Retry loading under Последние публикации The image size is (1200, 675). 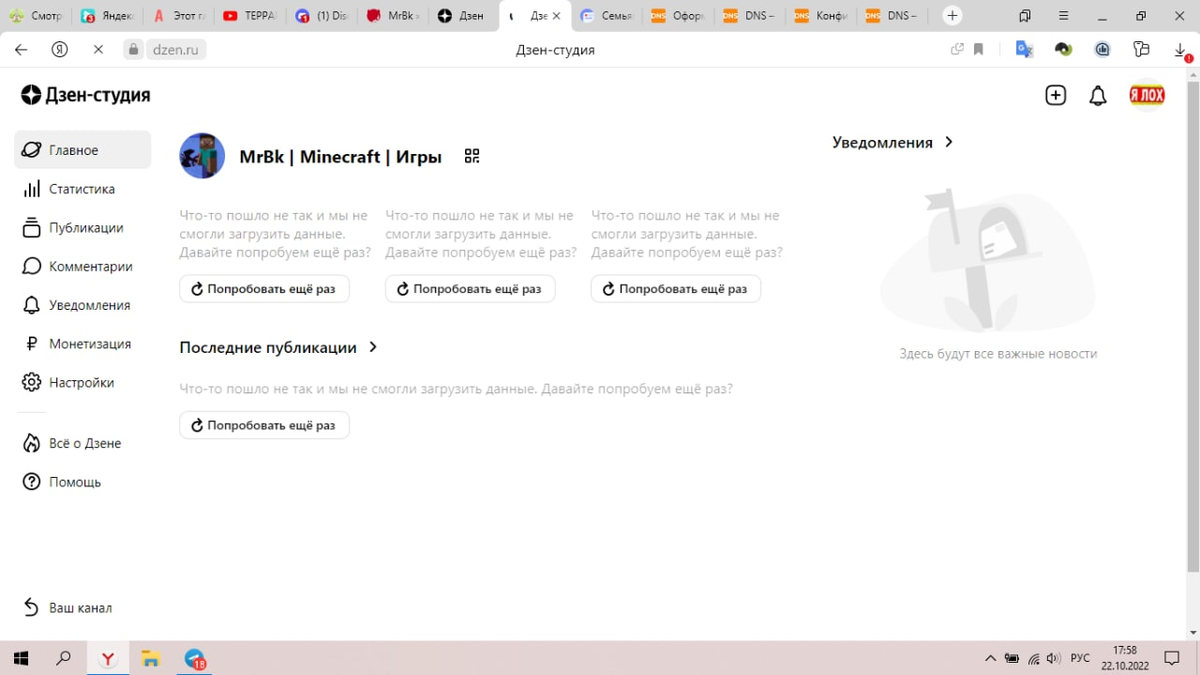[x=264, y=425]
